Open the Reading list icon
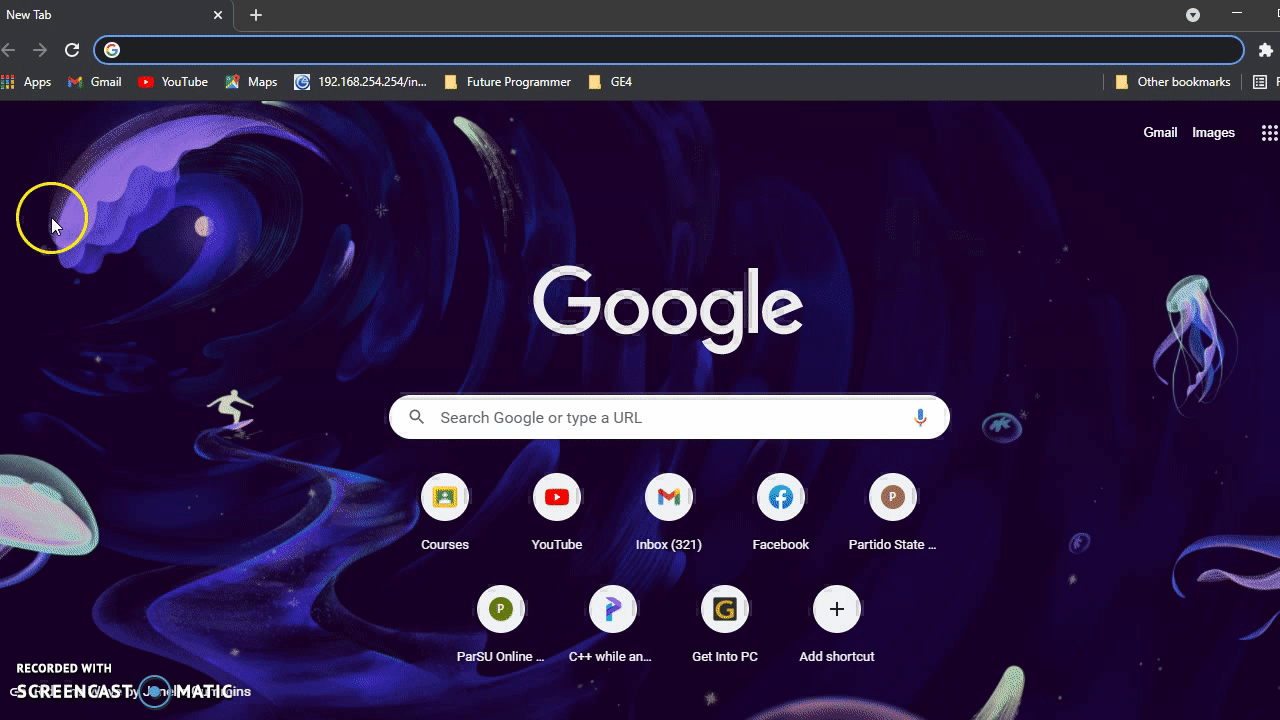Image resolution: width=1280 pixels, height=720 pixels. [1260, 82]
